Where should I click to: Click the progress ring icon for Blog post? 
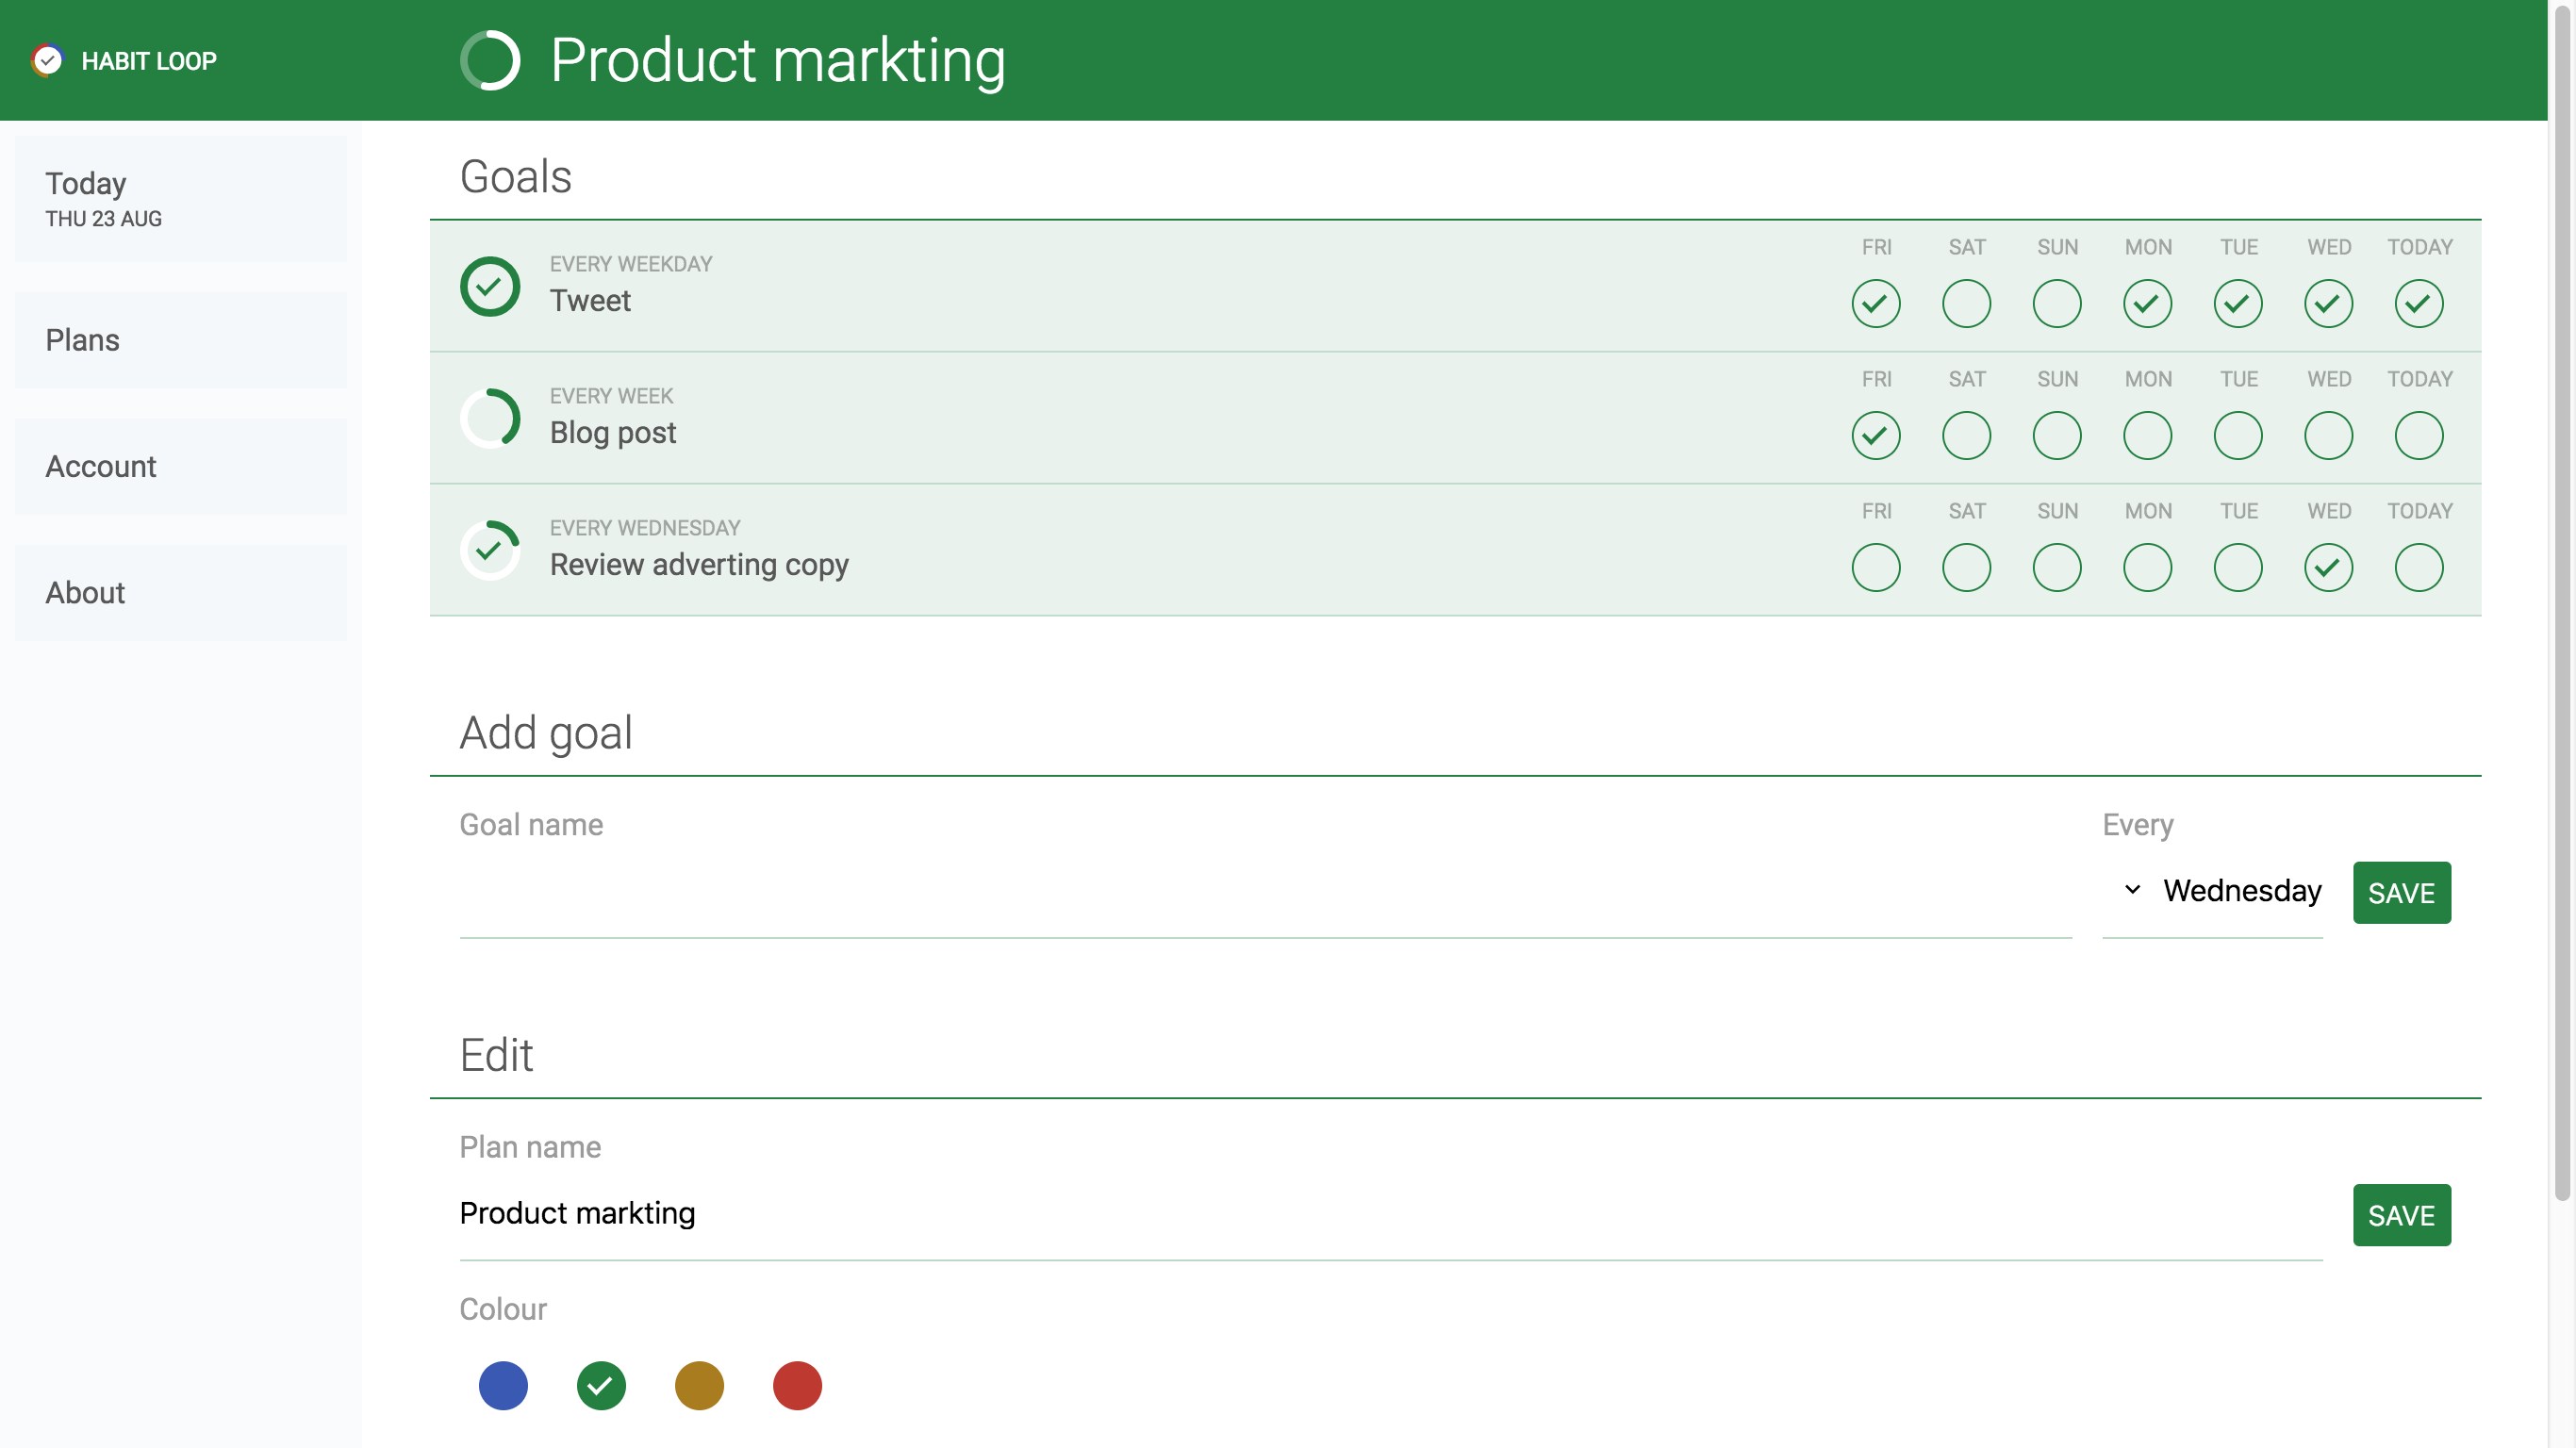[x=490, y=418]
